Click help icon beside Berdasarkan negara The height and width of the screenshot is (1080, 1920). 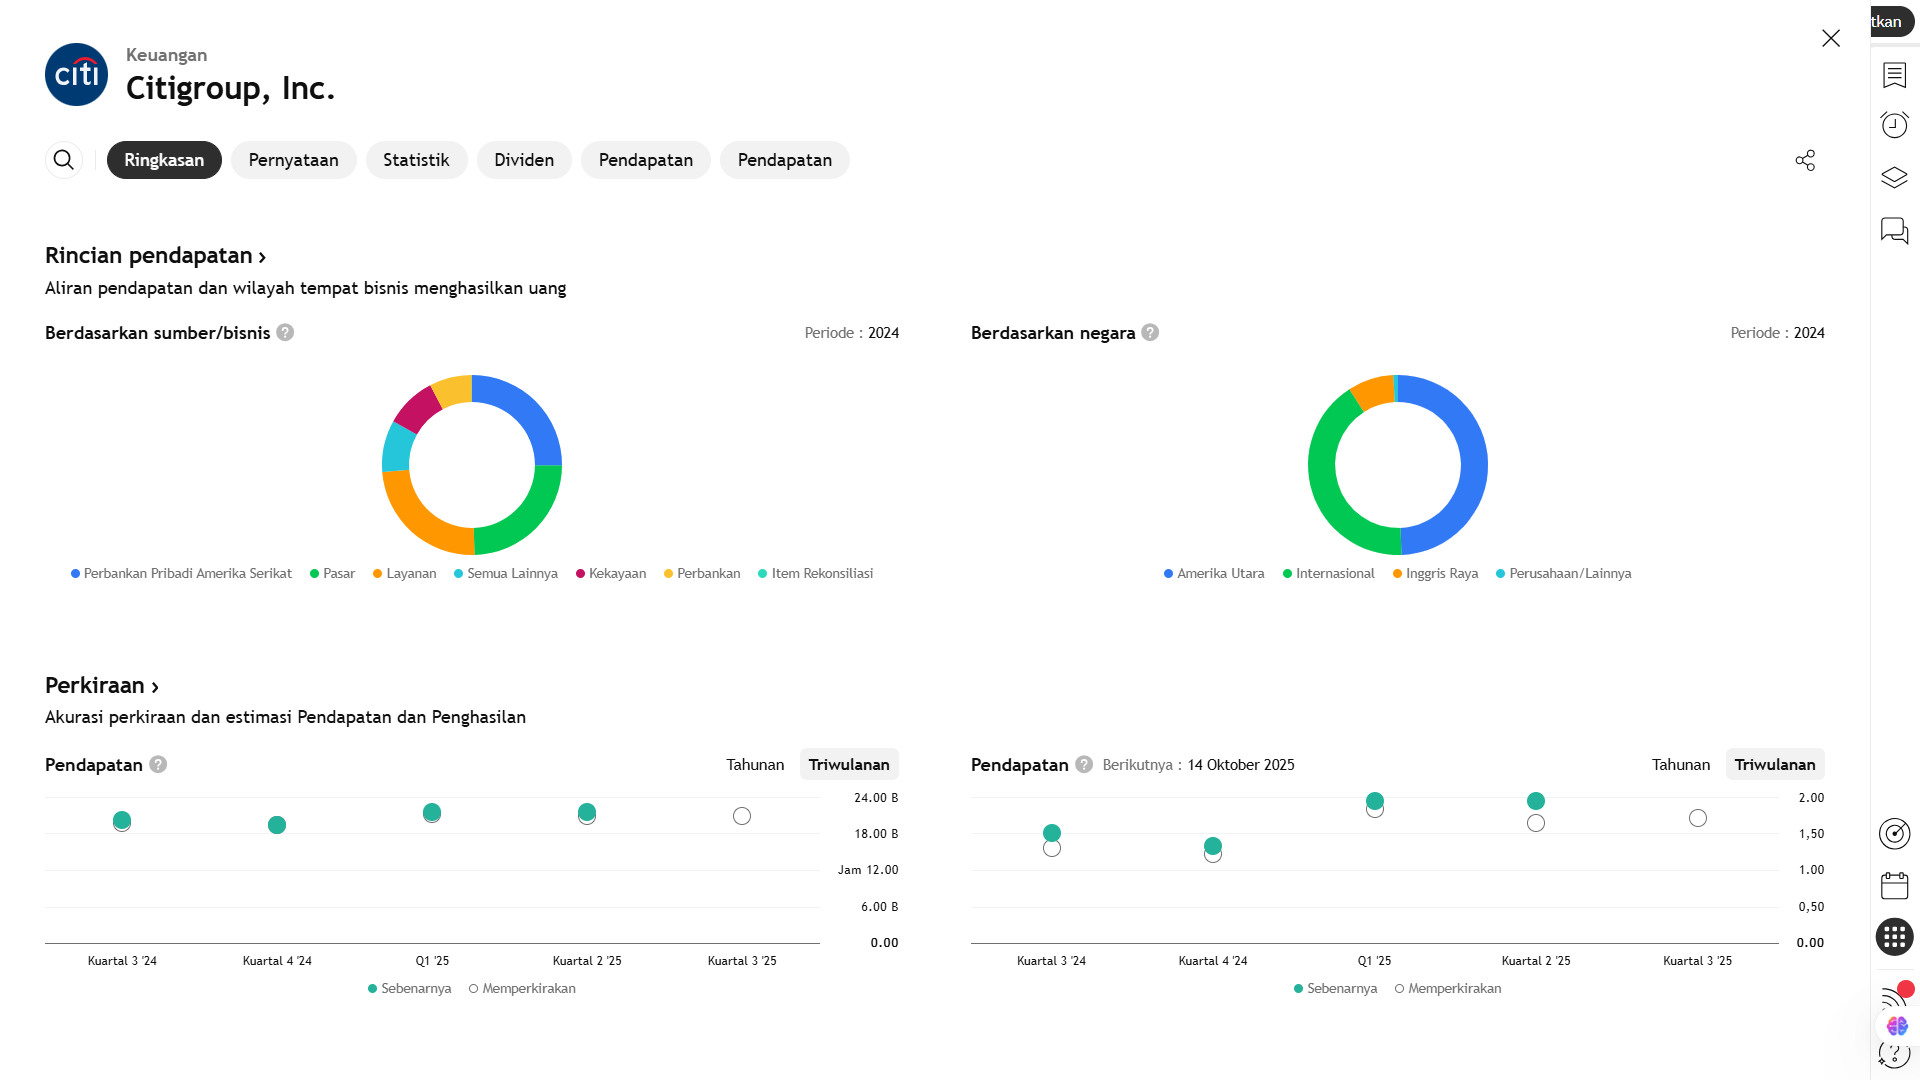[1150, 333]
